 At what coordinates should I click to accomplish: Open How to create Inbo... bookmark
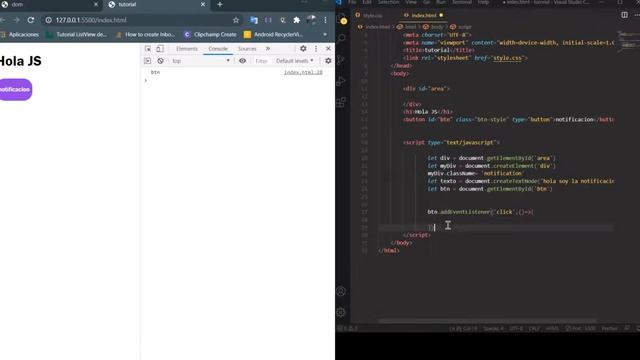pyautogui.click(x=146, y=35)
